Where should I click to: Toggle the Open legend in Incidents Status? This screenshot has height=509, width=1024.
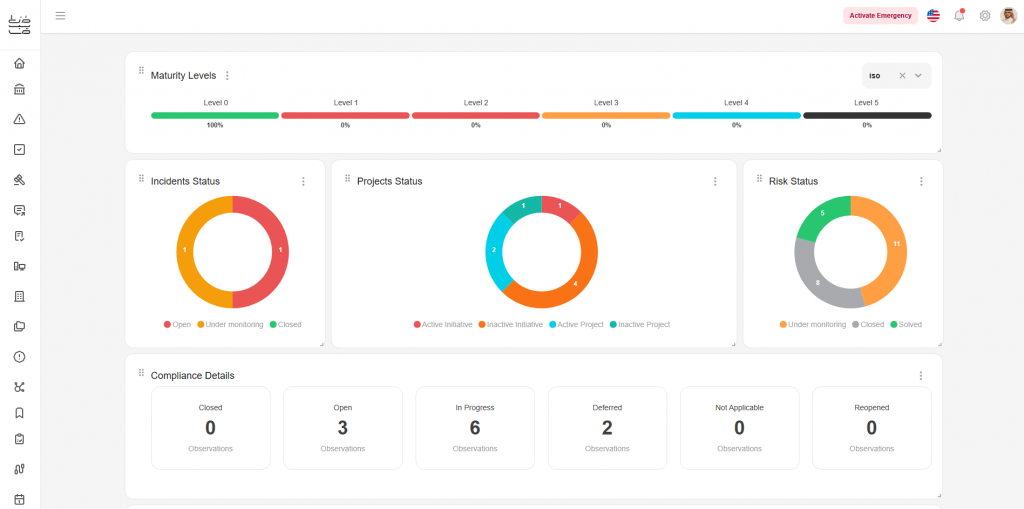[x=177, y=325]
